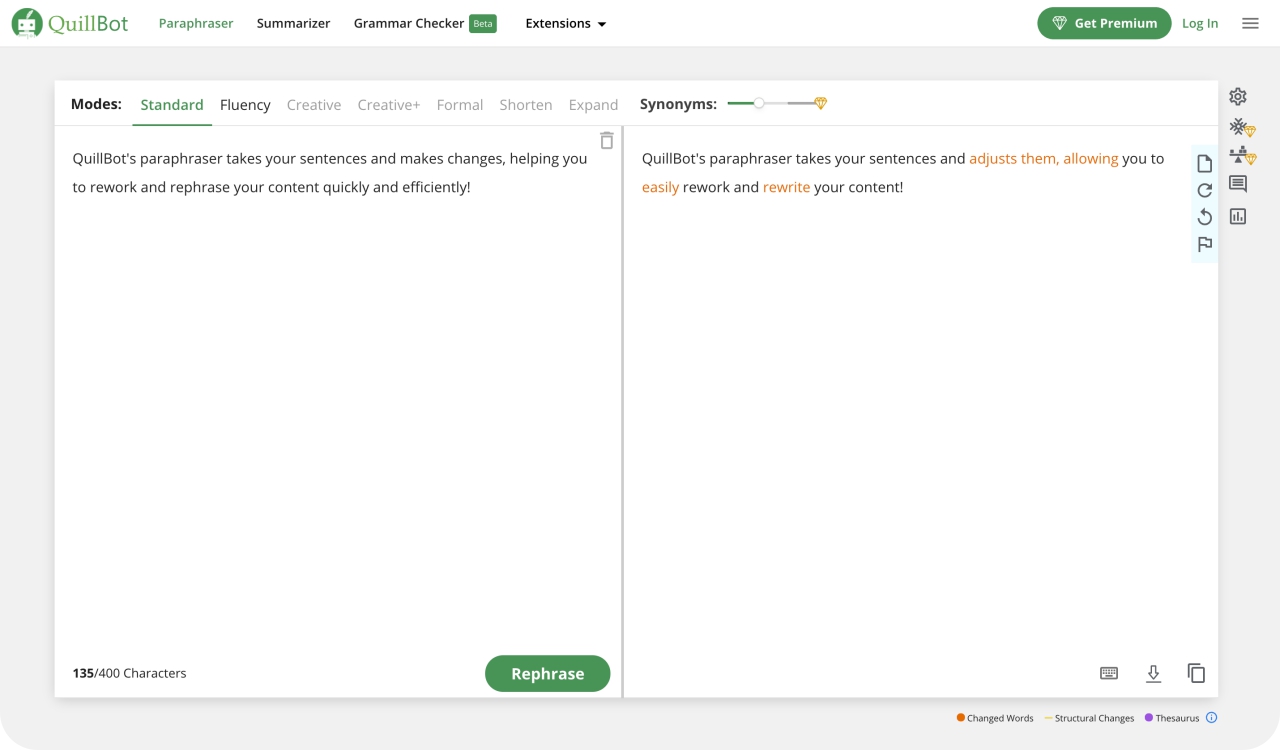Image resolution: width=1280 pixels, height=750 pixels.
Task: Open the premium compare modes icon
Action: (x=1242, y=156)
